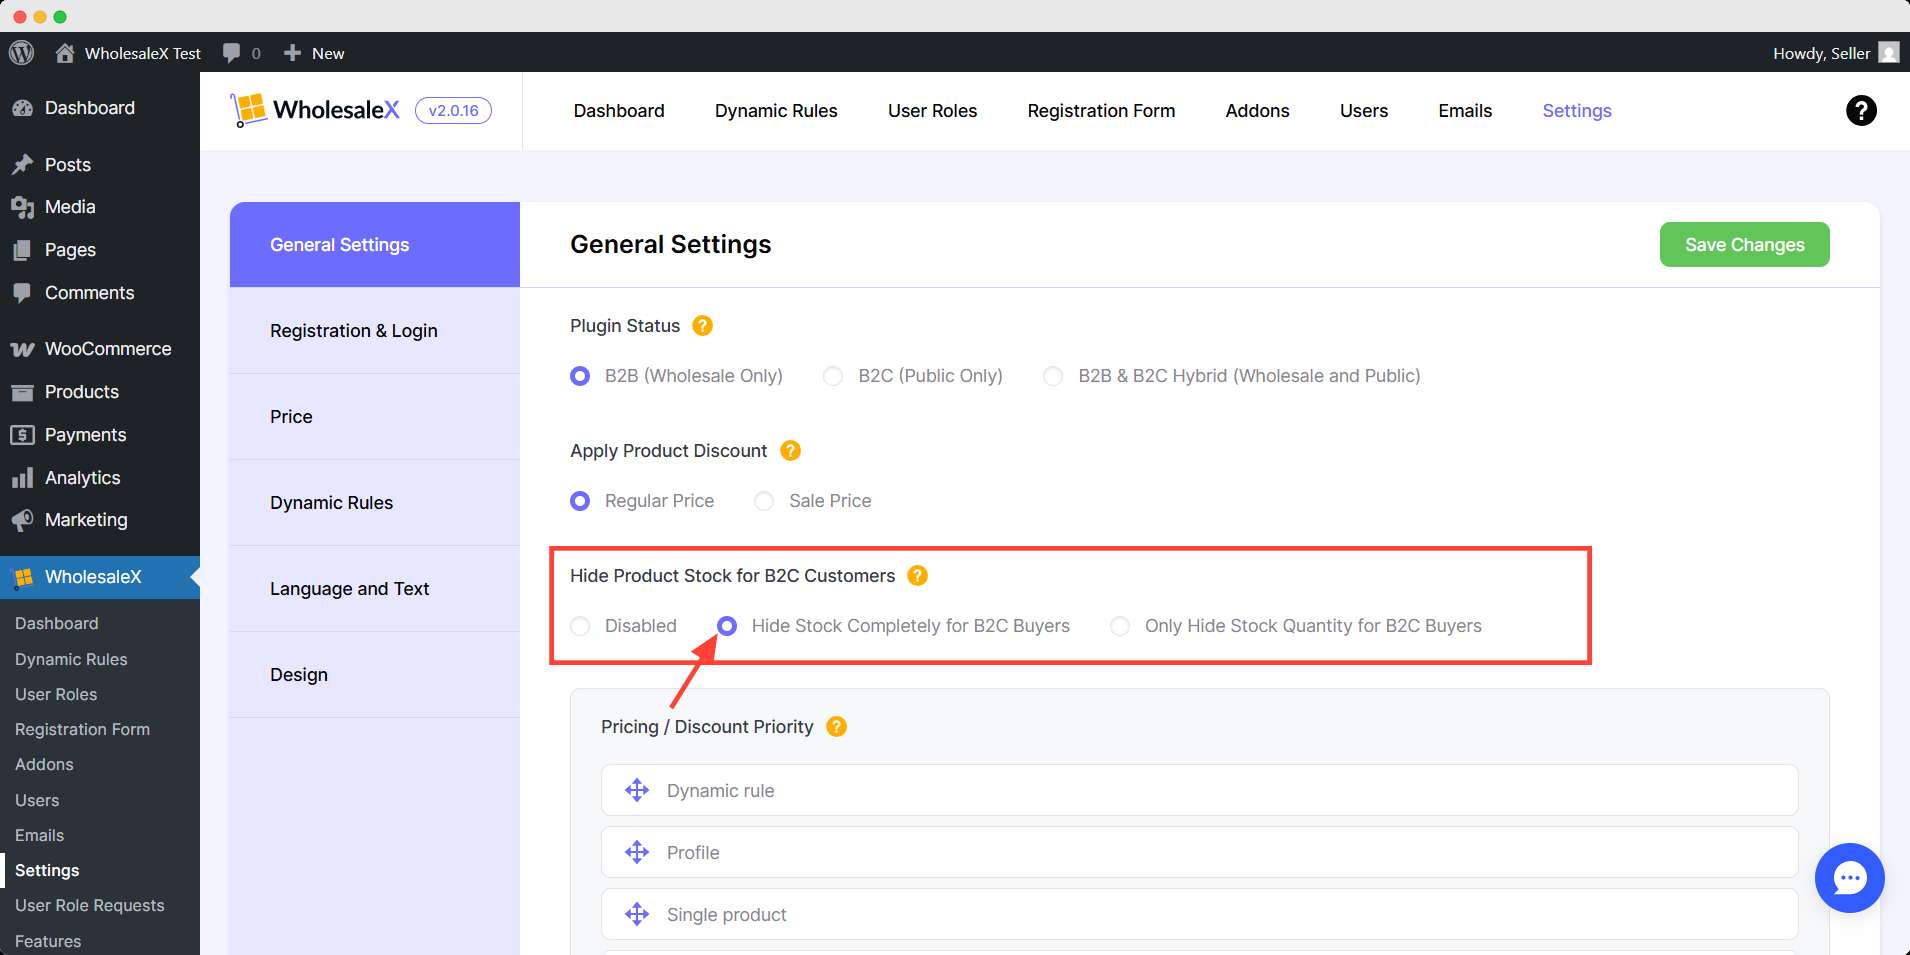This screenshot has width=1910, height=955.
Task: Click the Hide Product Stock help icon
Action: [917, 576]
